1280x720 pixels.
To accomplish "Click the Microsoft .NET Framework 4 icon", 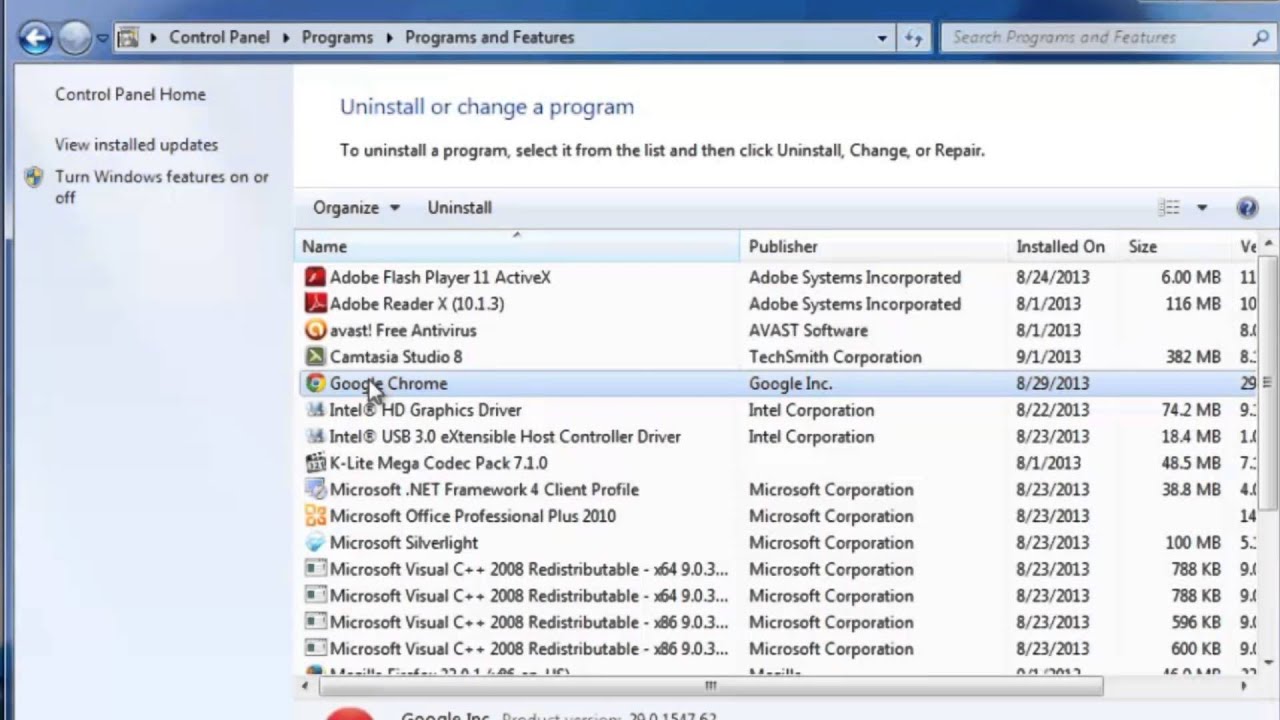I will [x=315, y=490].
